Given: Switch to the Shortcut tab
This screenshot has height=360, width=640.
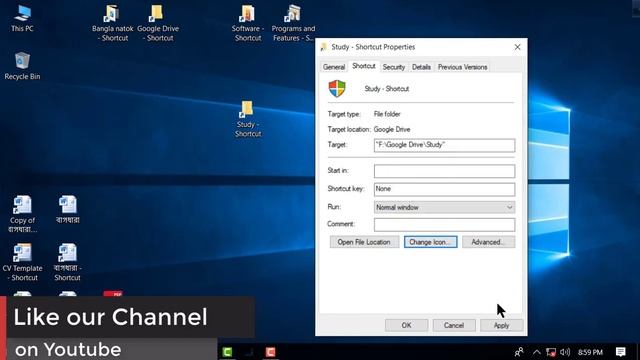Looking at the screenshot, I should coord(364,66).
